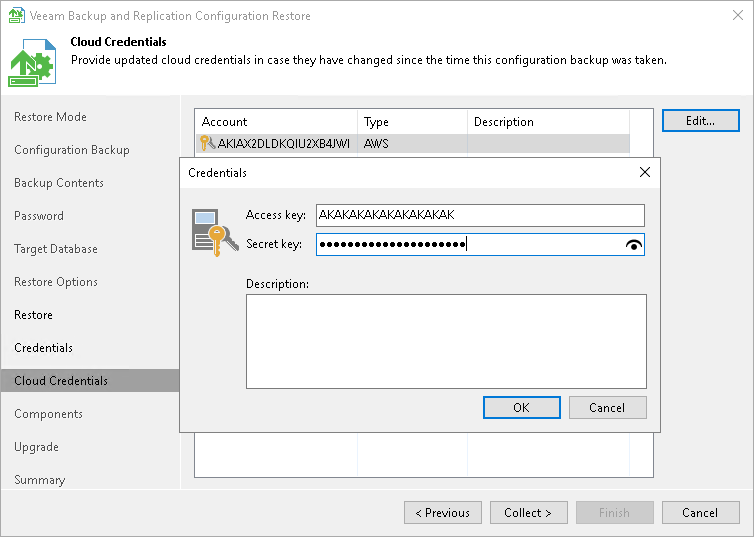The image size is (754, 537).
Task: Sort by Type column header
Action: [413, 122]
